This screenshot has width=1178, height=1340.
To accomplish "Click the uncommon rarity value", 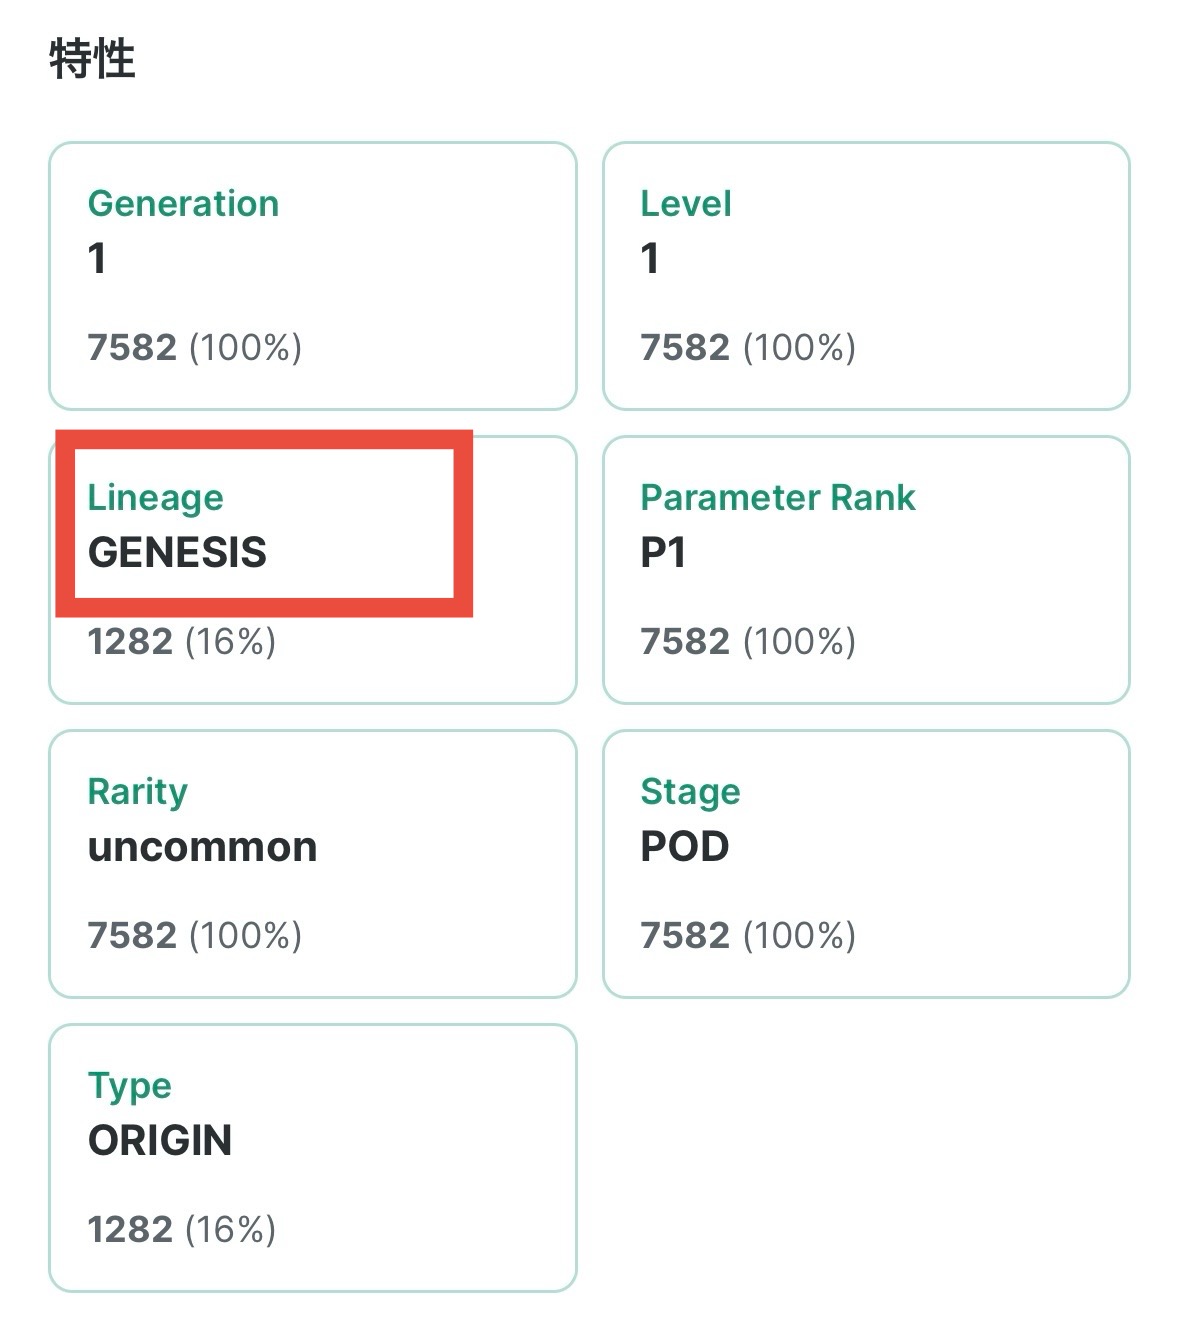I will click(202, 846).
